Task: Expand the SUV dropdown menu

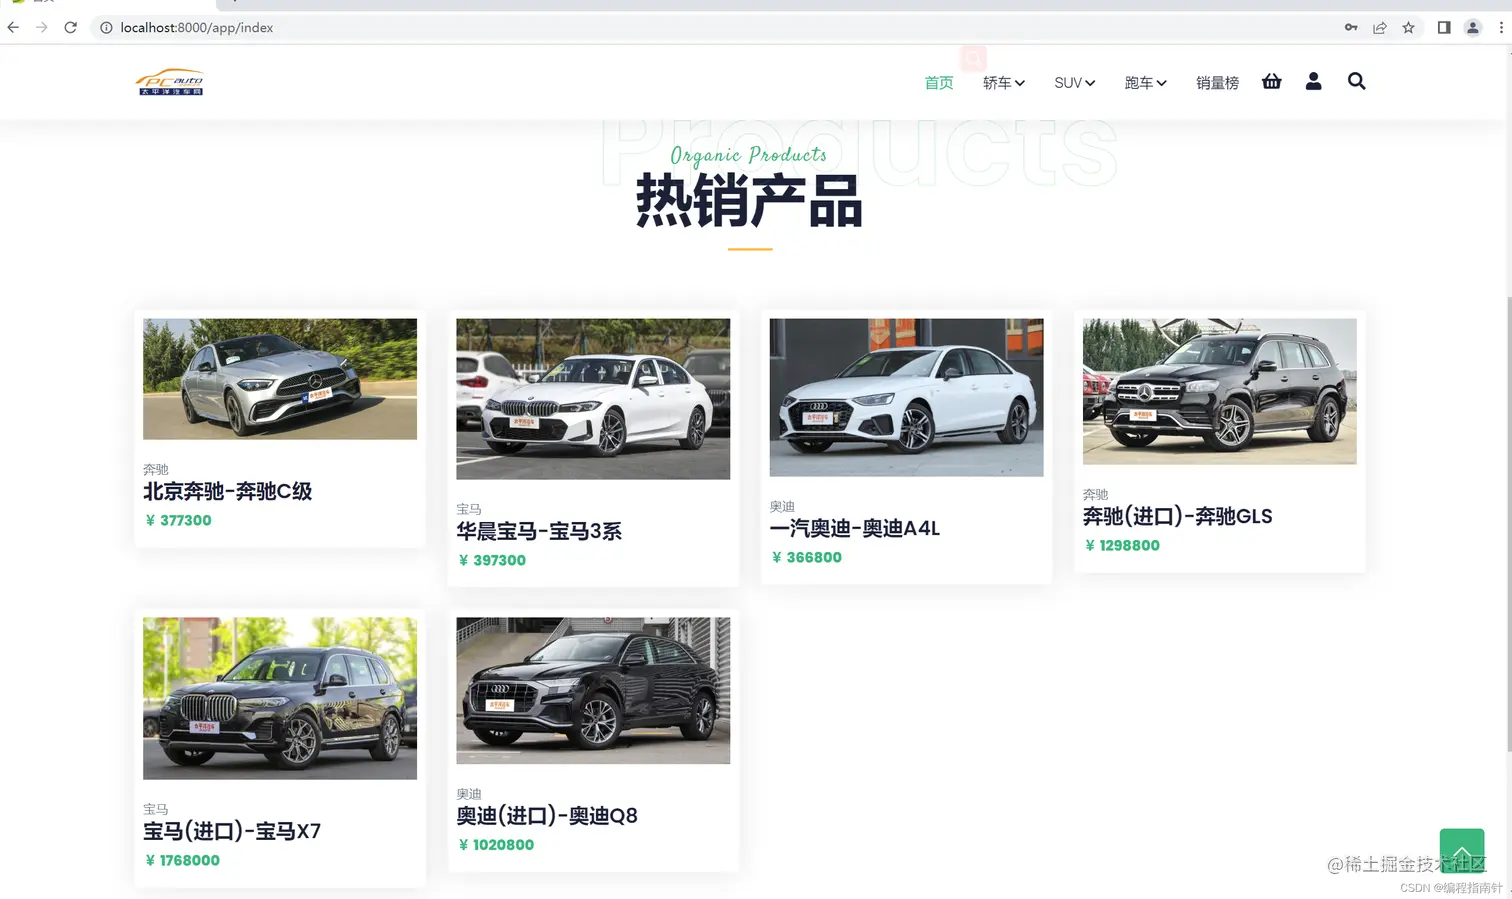Action: [1075, 83]
